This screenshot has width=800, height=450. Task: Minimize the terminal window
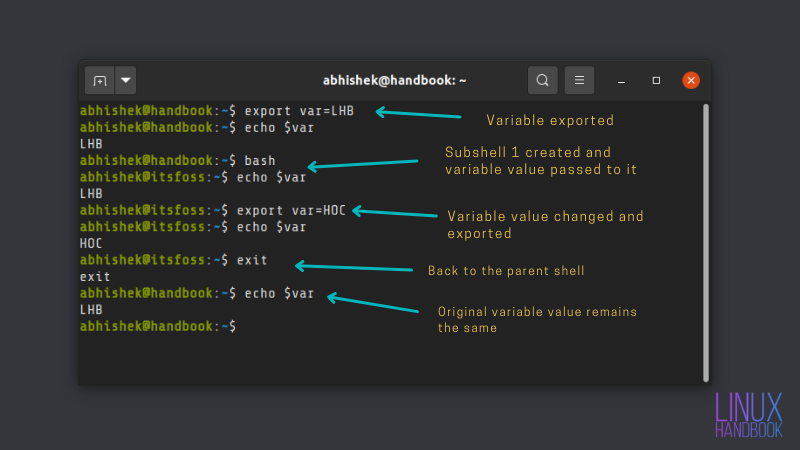(621, 81)
